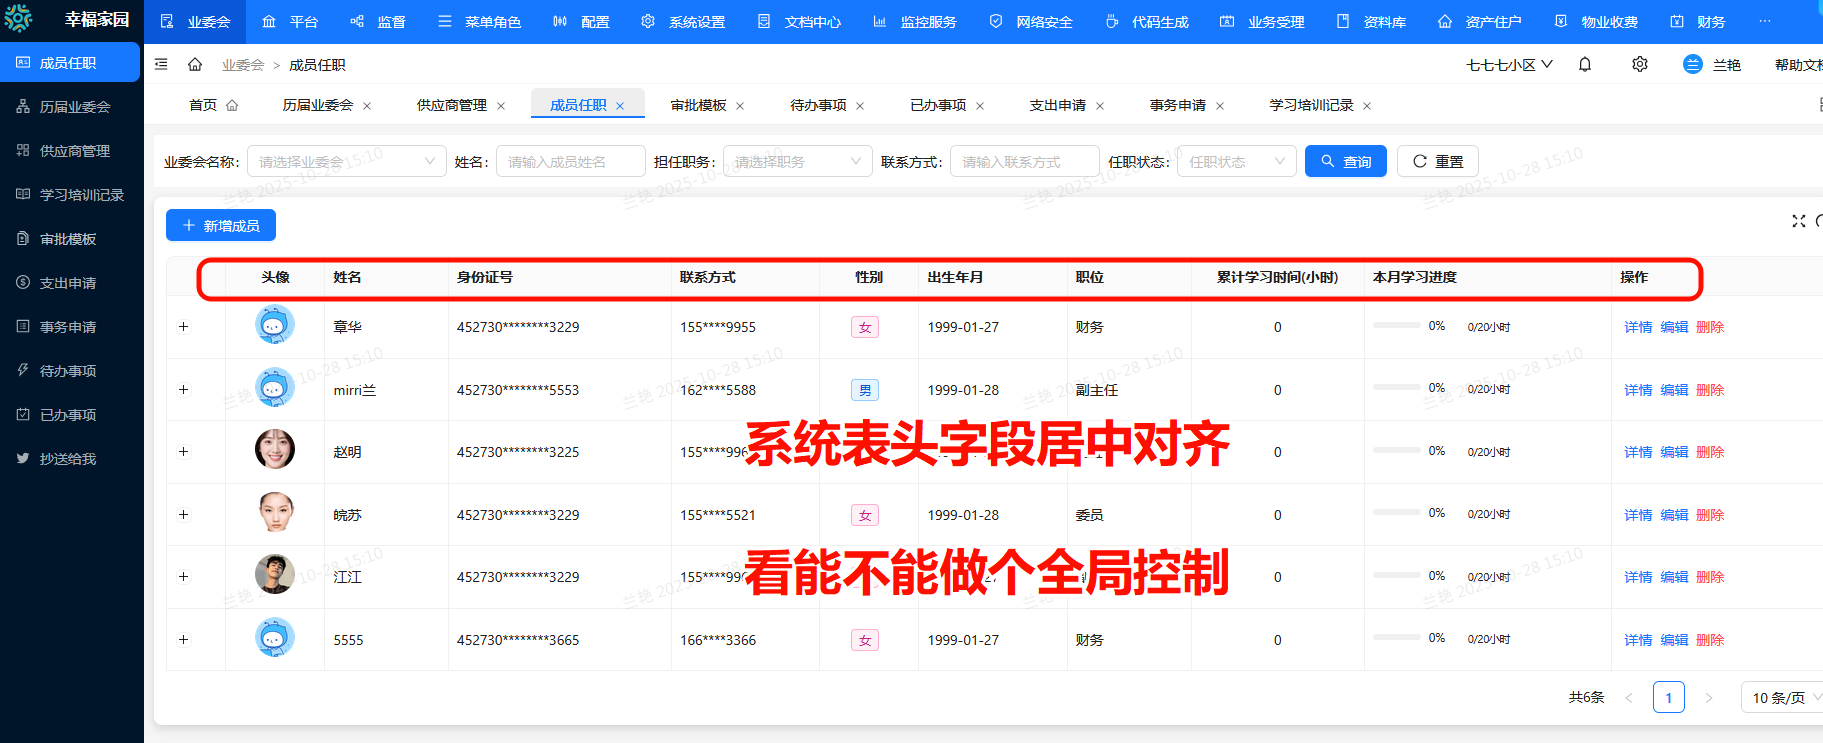Image resolution: width=1823 pixels, height=743 pixels.
Task: Switch to the 历届业委会 tab
Action: click(317, 105)
